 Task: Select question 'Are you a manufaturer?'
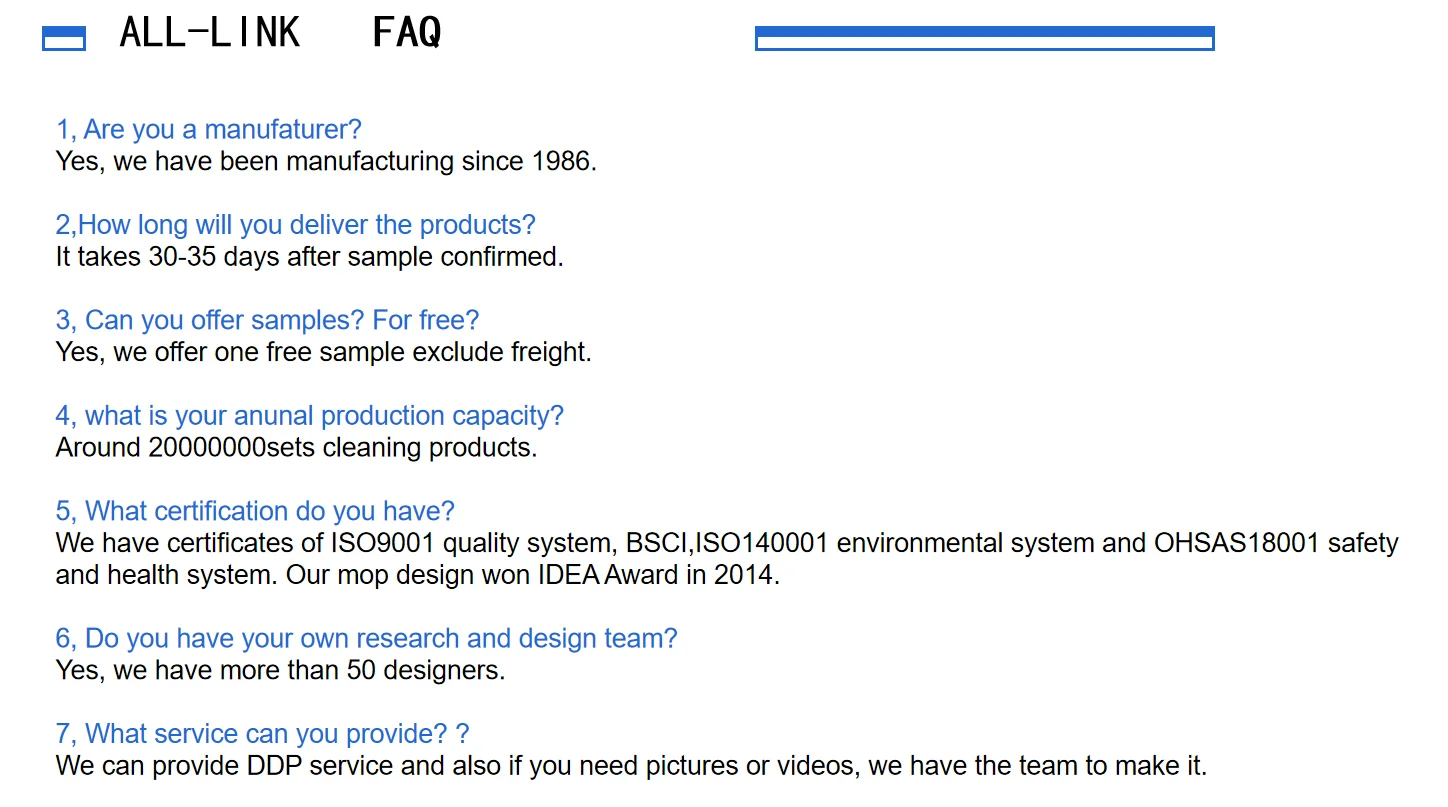coord(208,129)
